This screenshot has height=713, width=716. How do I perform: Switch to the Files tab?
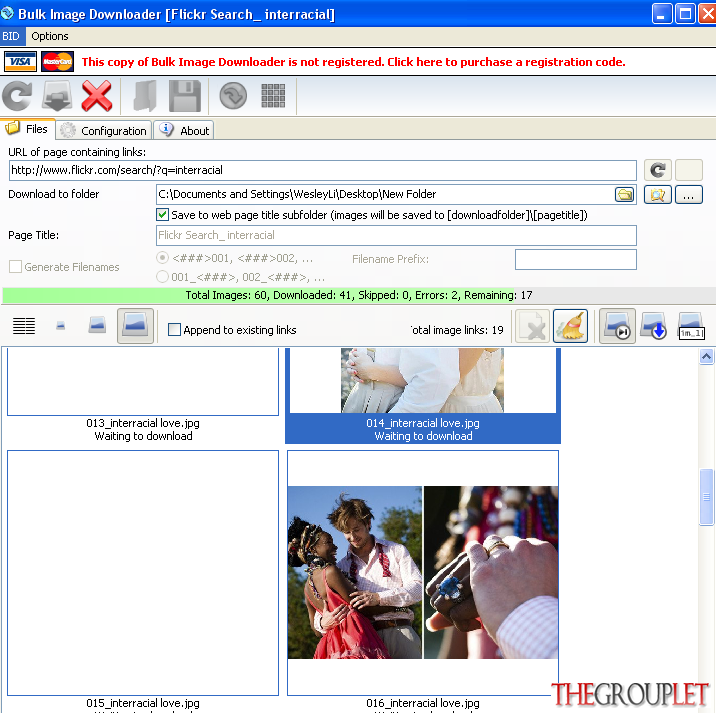28,129
